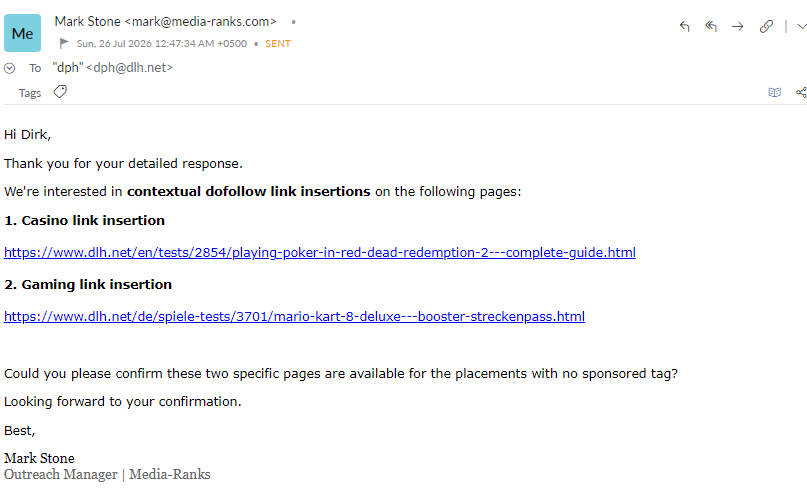Click the Reply All double-arrow icon
807x500 pixels.
pyautogui.click(x=711, y=26)
